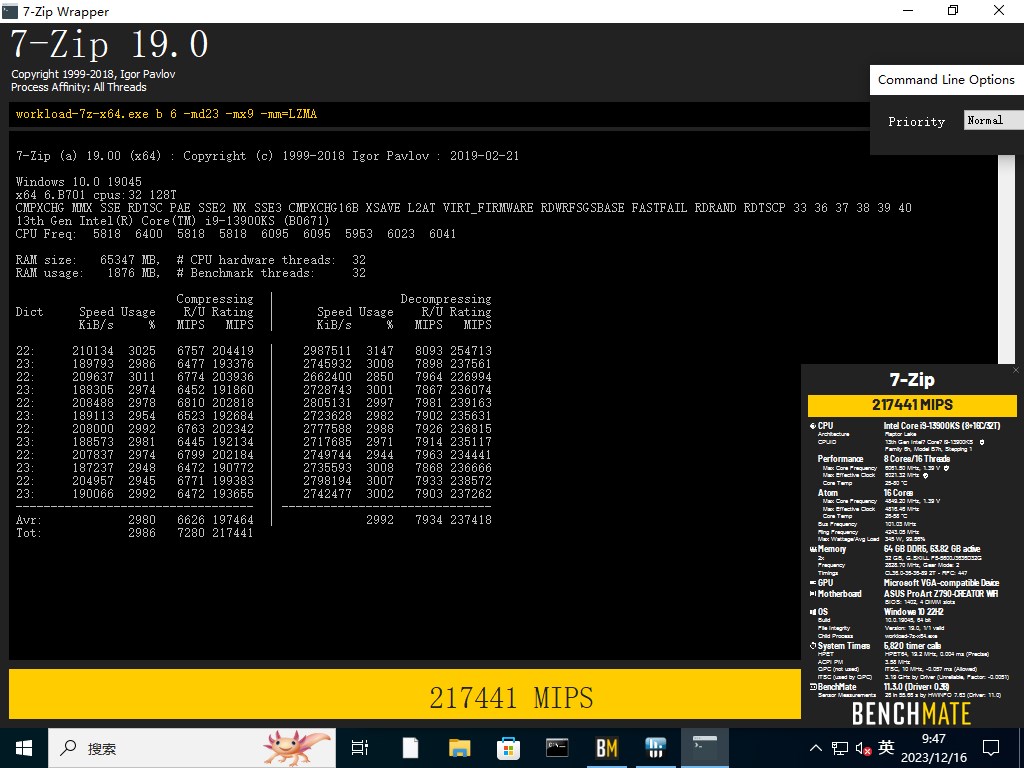This screenshot has width=1024, height=768.
Task: Switch input language via 英 indicator
Action: pos(886,747)
